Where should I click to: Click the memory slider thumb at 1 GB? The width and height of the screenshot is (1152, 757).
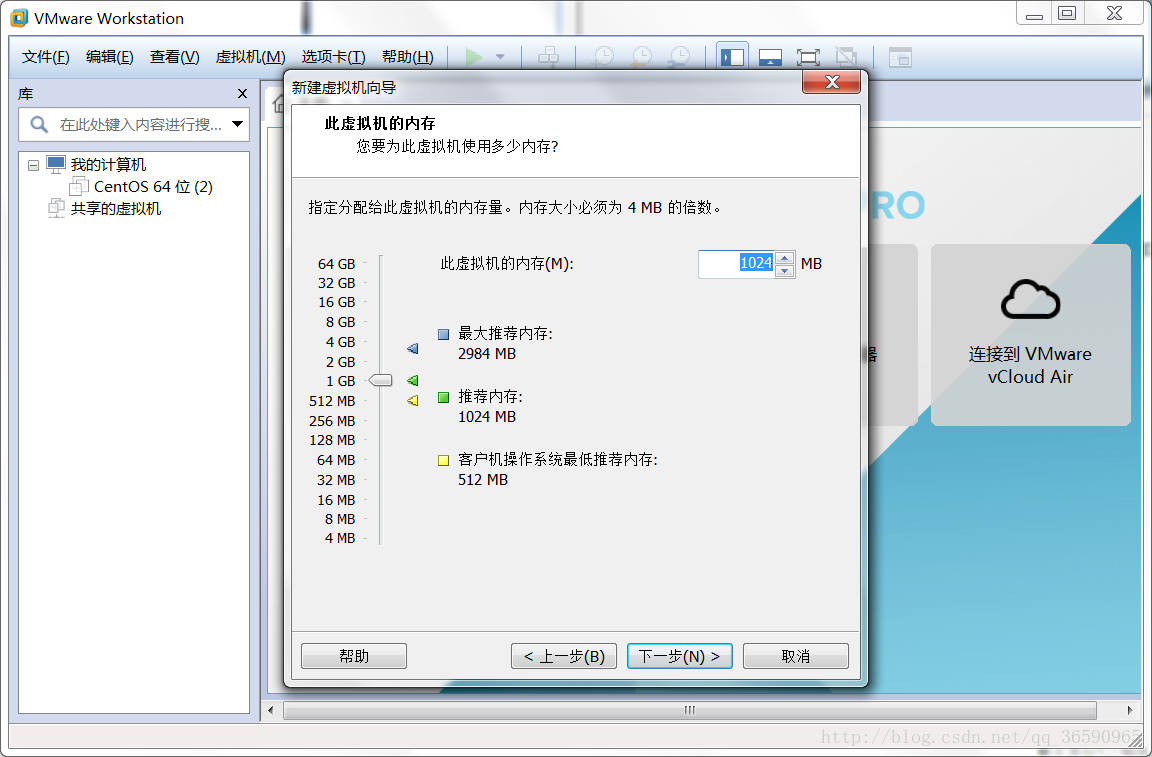point(380,380)
